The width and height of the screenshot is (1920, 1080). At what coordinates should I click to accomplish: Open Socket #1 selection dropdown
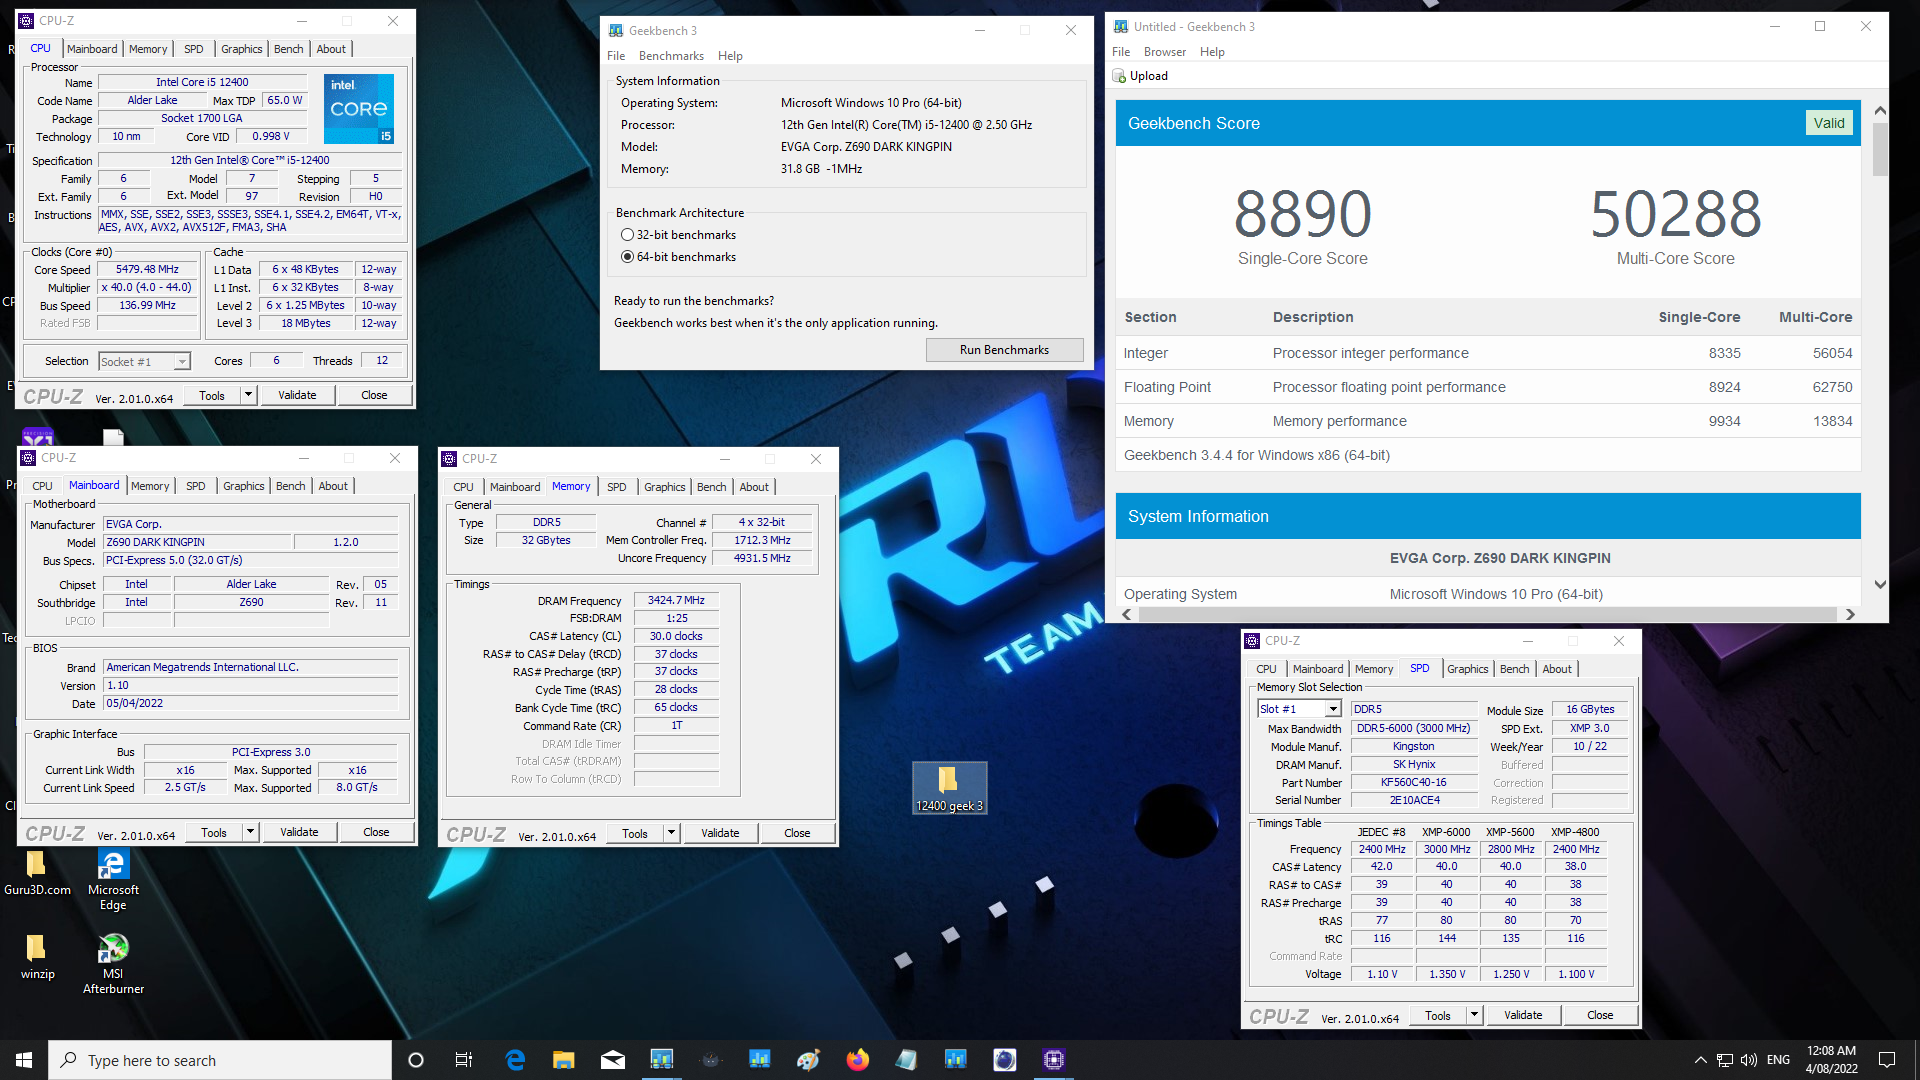pyautogui.click(x=145, y=362)
